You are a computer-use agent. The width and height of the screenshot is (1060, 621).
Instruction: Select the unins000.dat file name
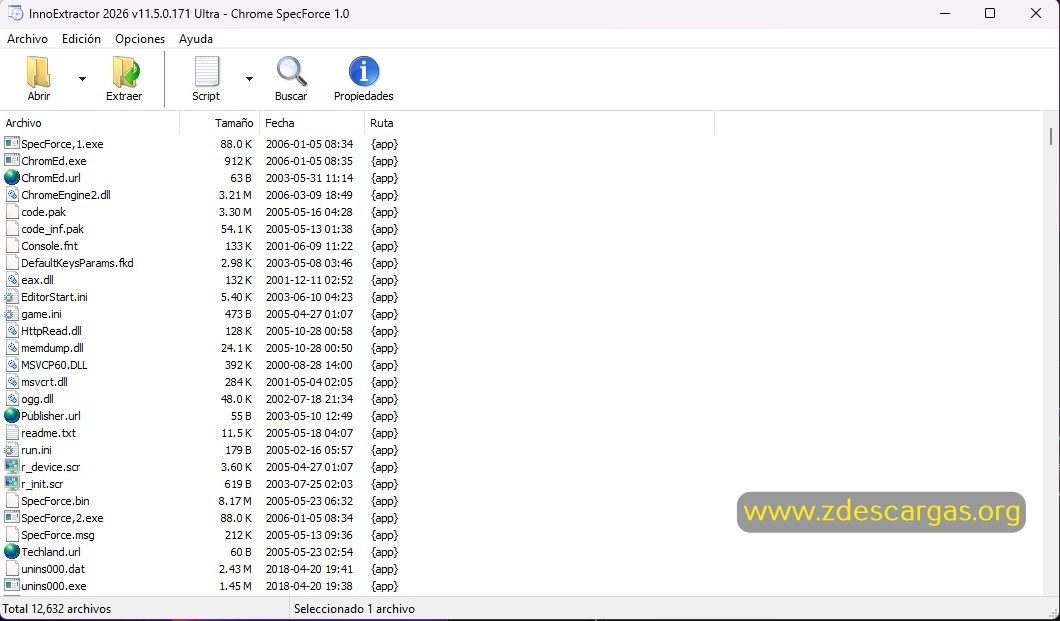(x=53, y=569)
